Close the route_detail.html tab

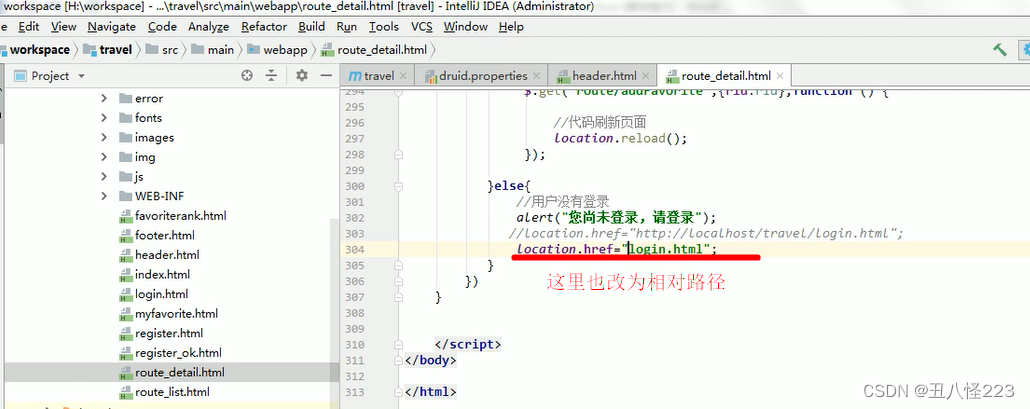780,75
